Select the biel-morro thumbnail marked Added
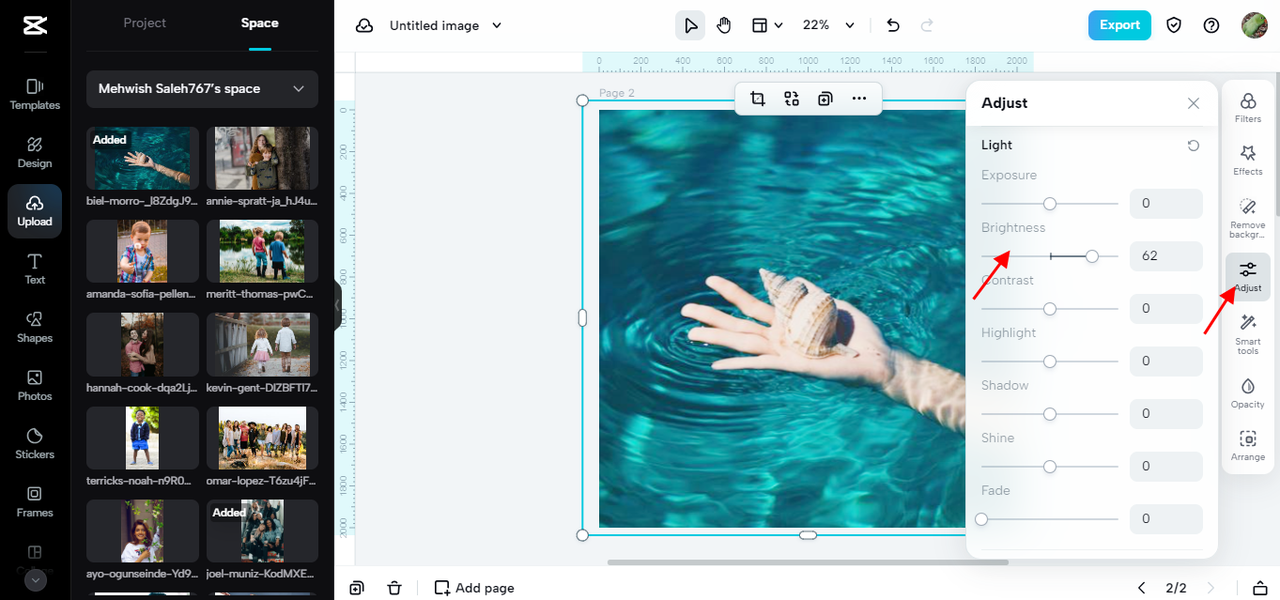 pyautogui.click(x=143, y=158)
